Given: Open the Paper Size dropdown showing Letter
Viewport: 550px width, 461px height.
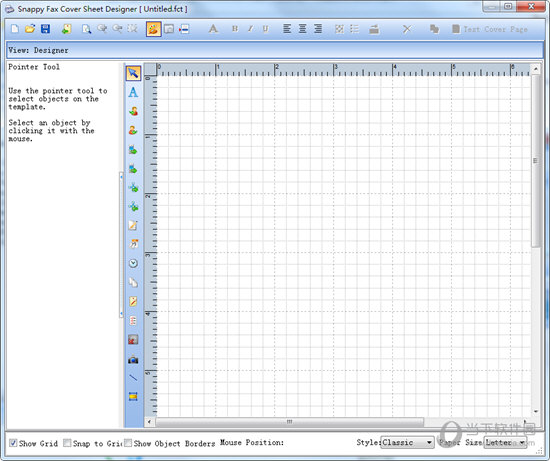Looking at the screenshot, I should pyautogui.click(x=505, y=443).
